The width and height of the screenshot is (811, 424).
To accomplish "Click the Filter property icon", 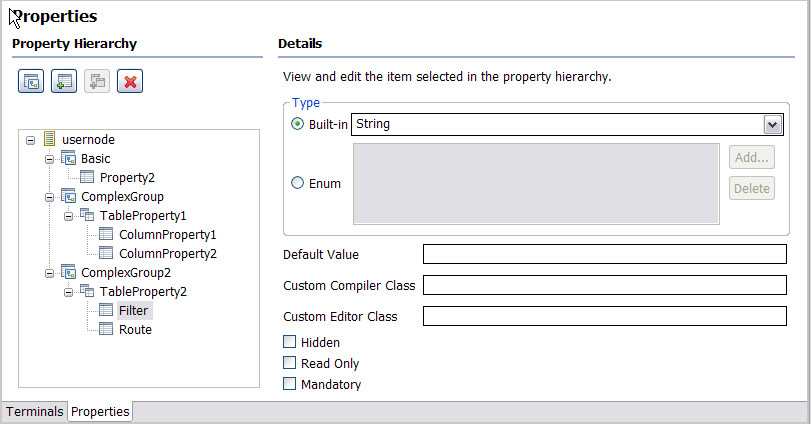I will (x=106, y=310).
